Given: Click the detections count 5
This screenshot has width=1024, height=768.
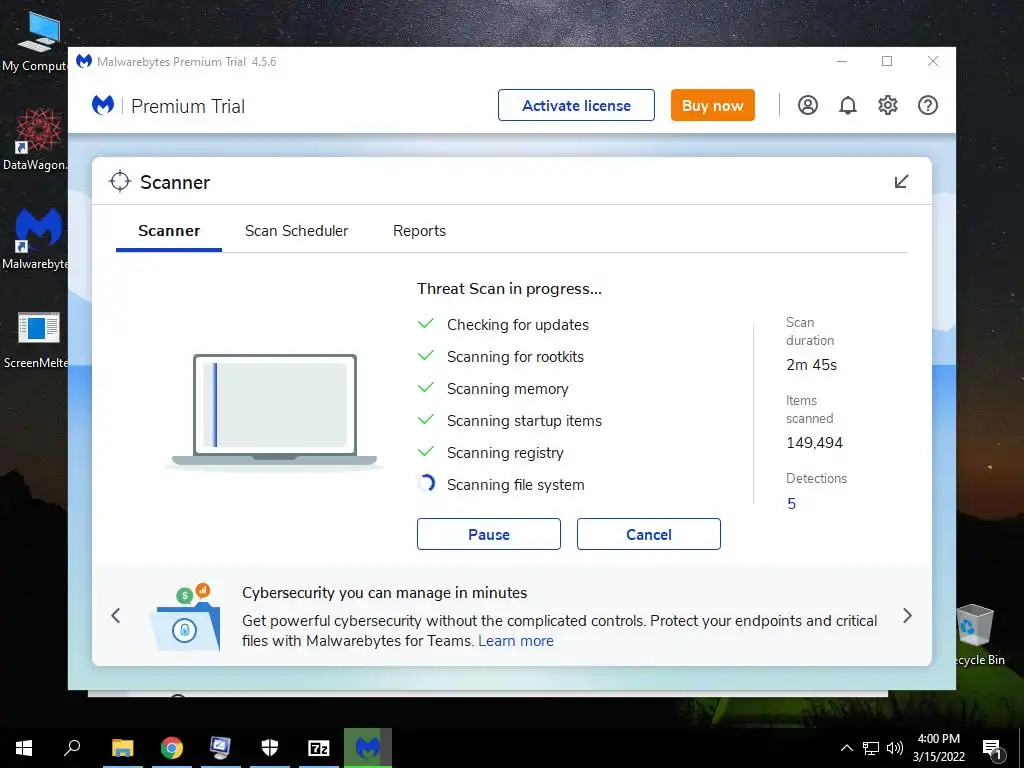Looking at the screenshot, I should (x=792, y=504).
